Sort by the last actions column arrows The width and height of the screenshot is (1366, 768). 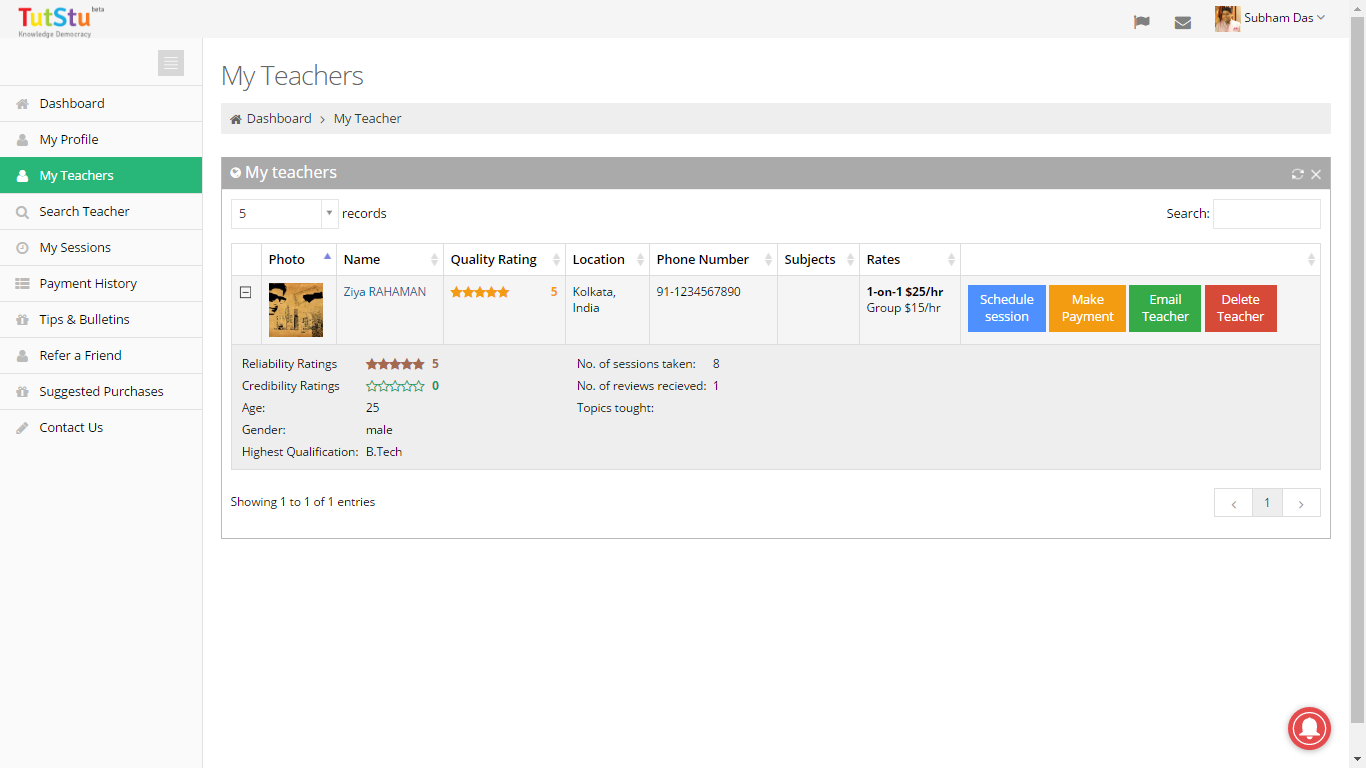pos(1312,260)
